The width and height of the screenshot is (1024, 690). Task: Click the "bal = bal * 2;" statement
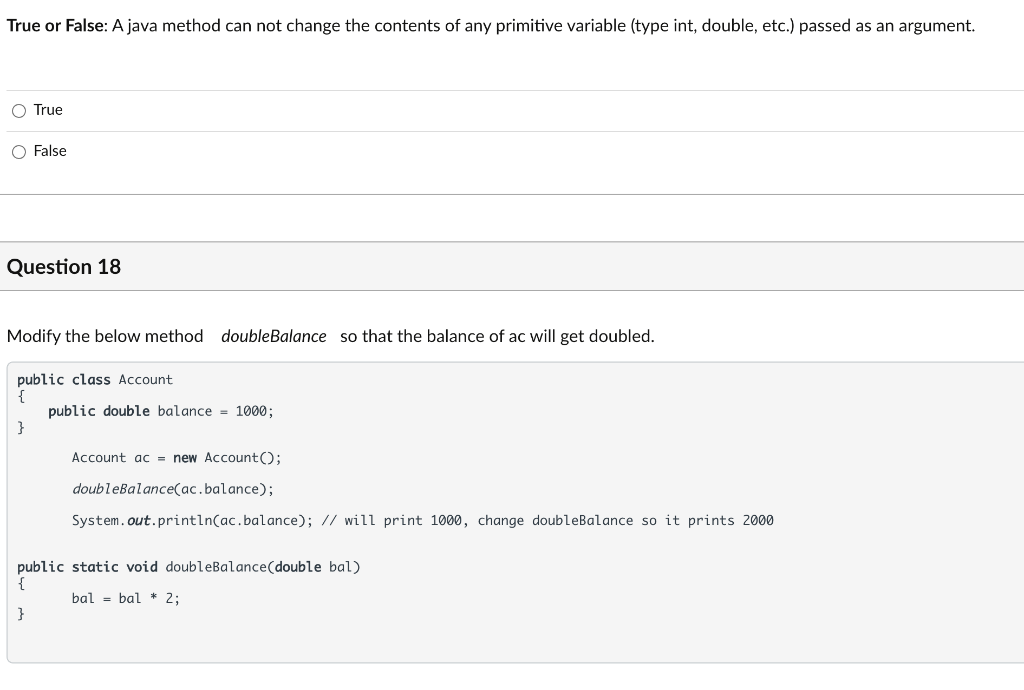[x=125, y=598]
